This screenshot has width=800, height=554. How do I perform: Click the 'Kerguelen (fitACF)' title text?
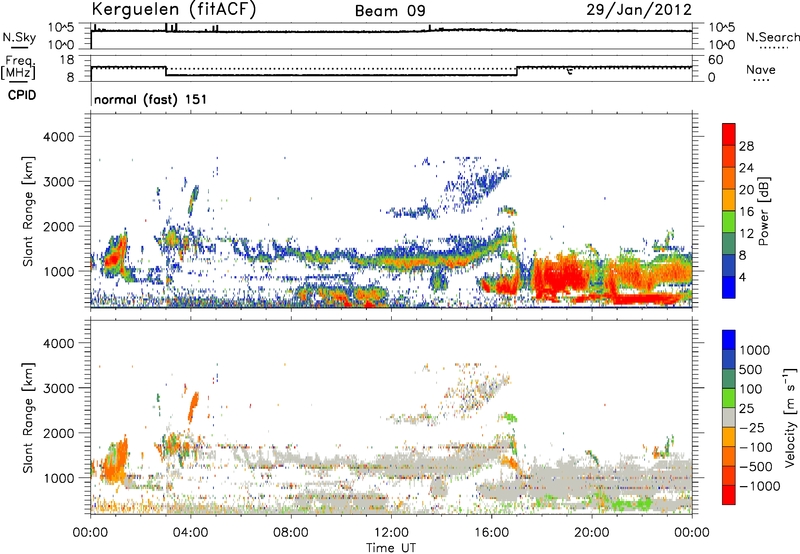174,10
